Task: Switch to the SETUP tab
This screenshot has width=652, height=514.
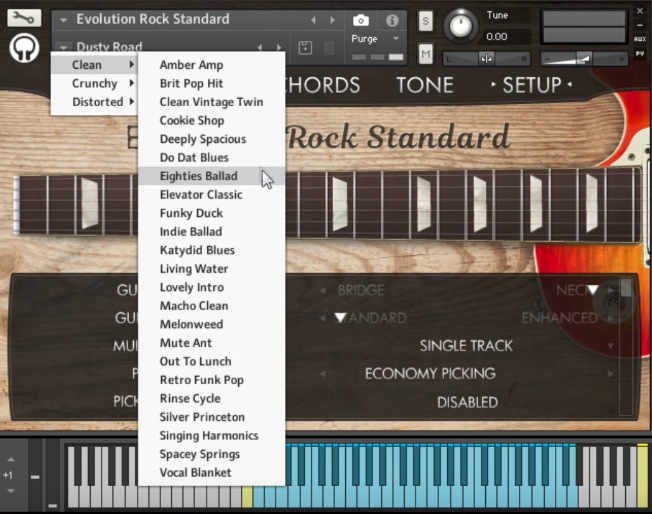Action: pyautogui.click(x=532, y=85)
